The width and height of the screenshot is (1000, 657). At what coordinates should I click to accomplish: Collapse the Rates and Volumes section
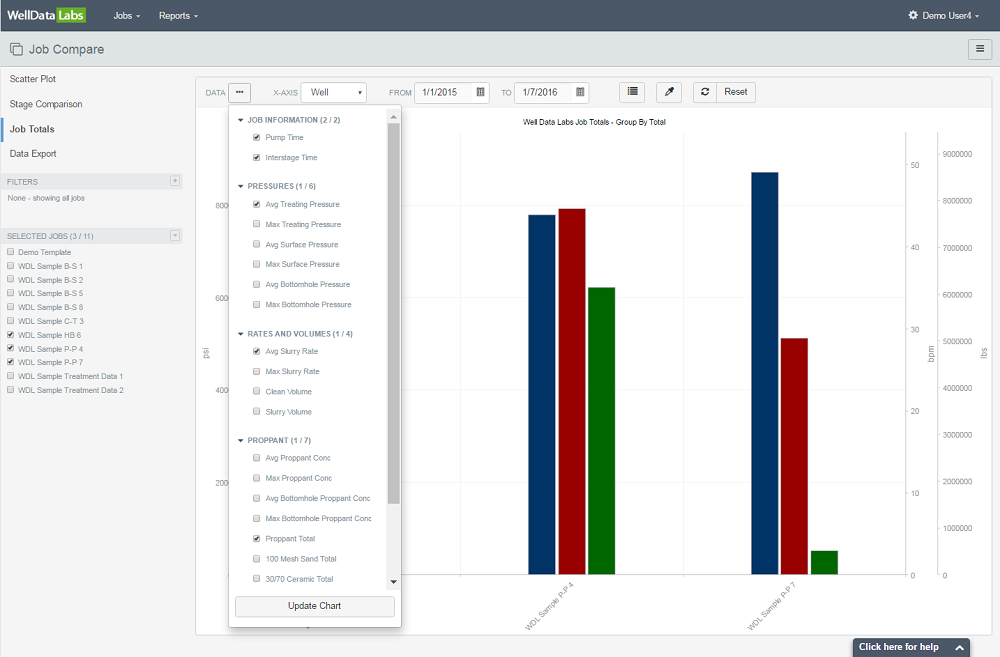[x=240, y=334]
